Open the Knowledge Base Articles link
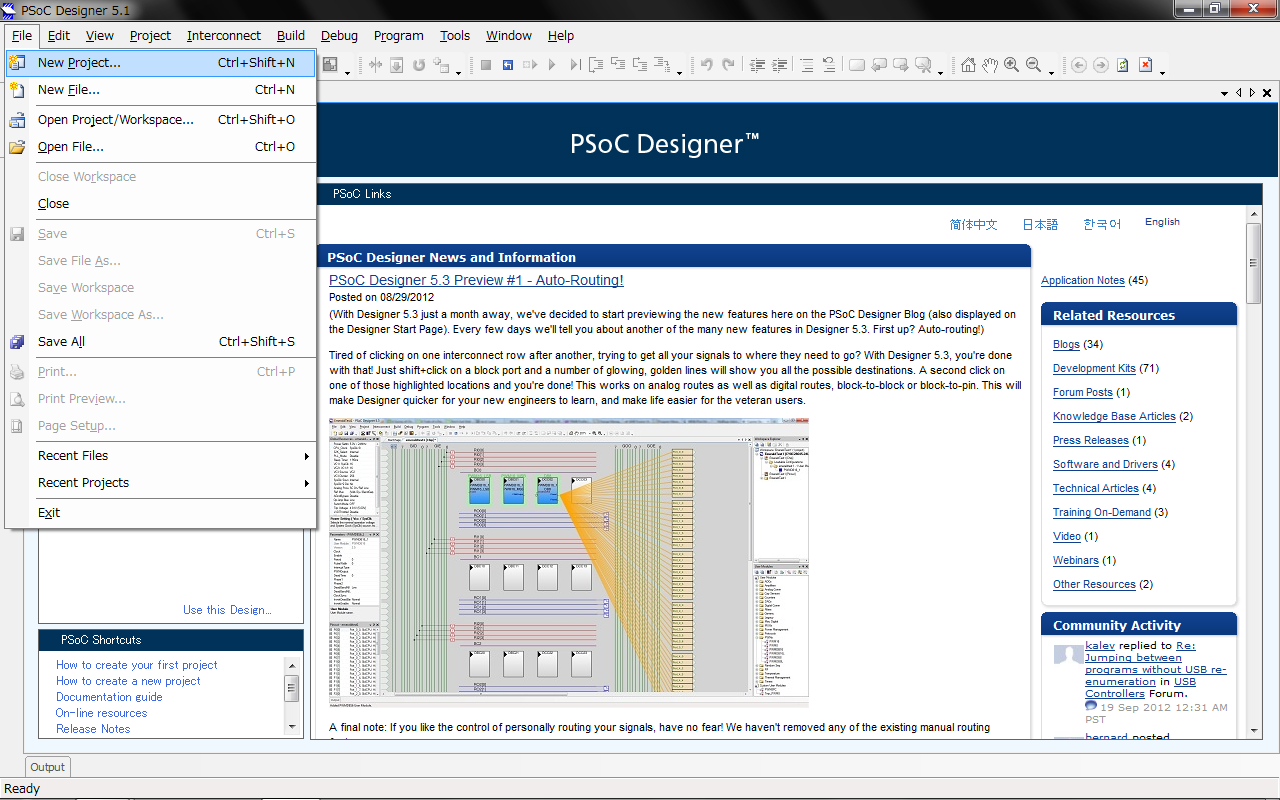Viewport: 1280px width, 800px height. pos(1114,417)
